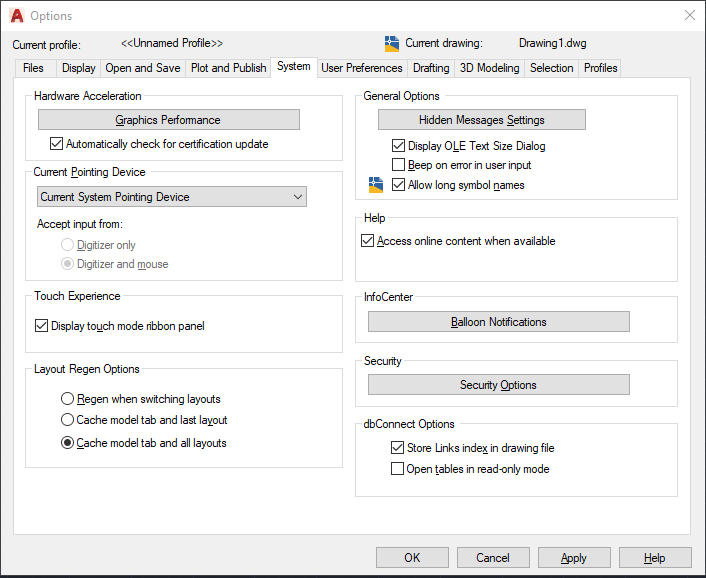Disable Access online content when available

coord(368,241)
